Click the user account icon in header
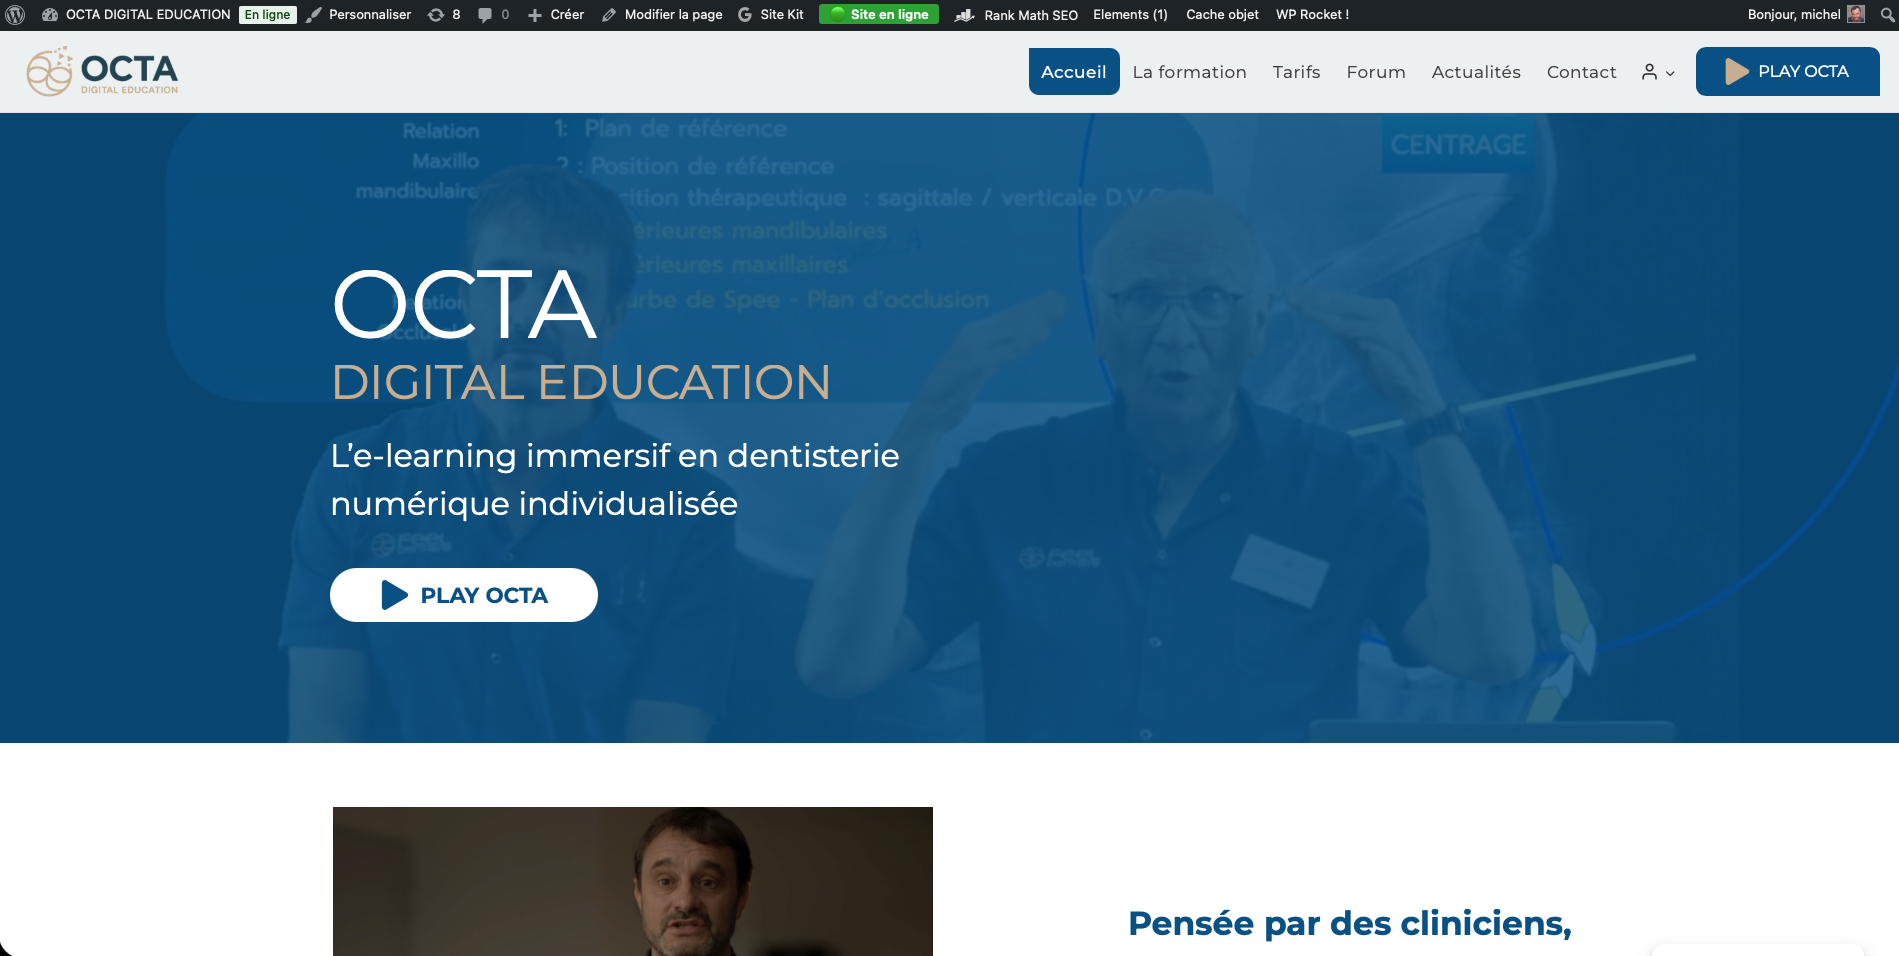The image size is (1899, 956). (1650, 72)
